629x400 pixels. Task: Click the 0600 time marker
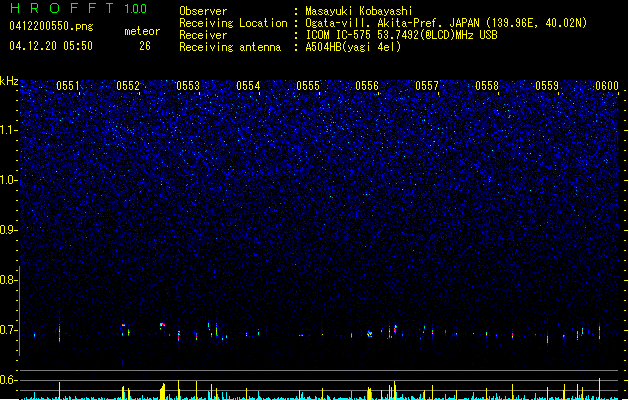pos(607,86)
